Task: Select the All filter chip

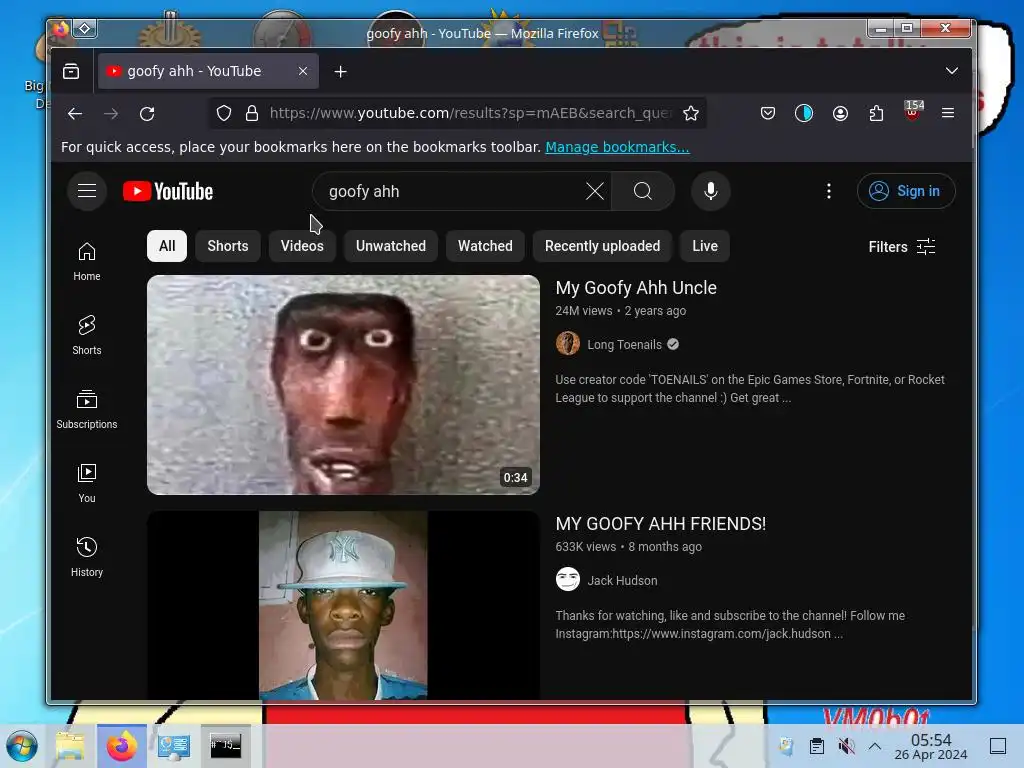Action: pyautogui.click(x=167, y=246)
